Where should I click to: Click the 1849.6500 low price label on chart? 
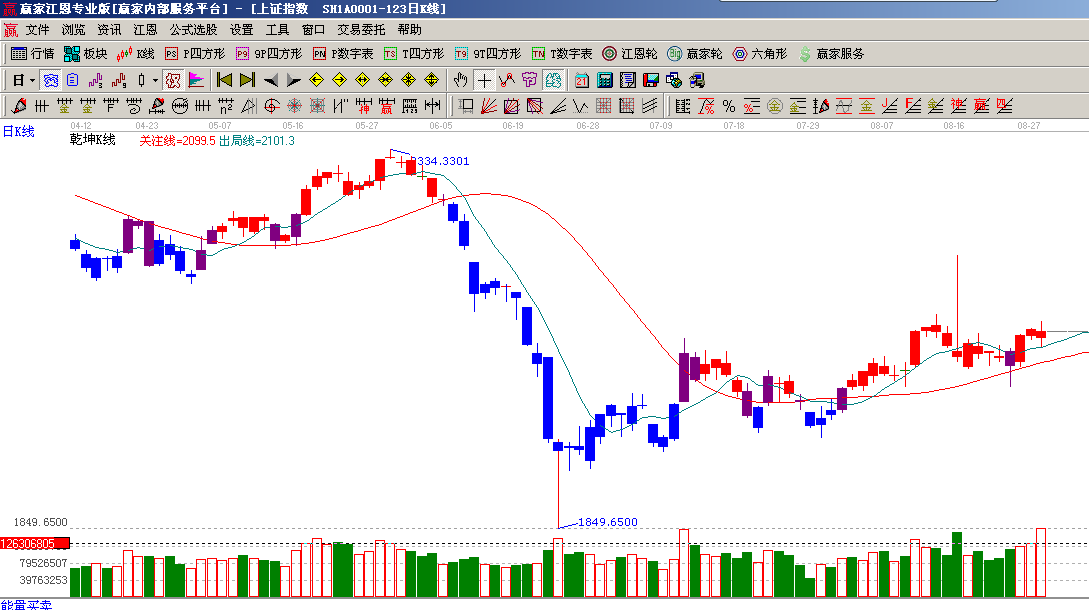coord(608,522)
